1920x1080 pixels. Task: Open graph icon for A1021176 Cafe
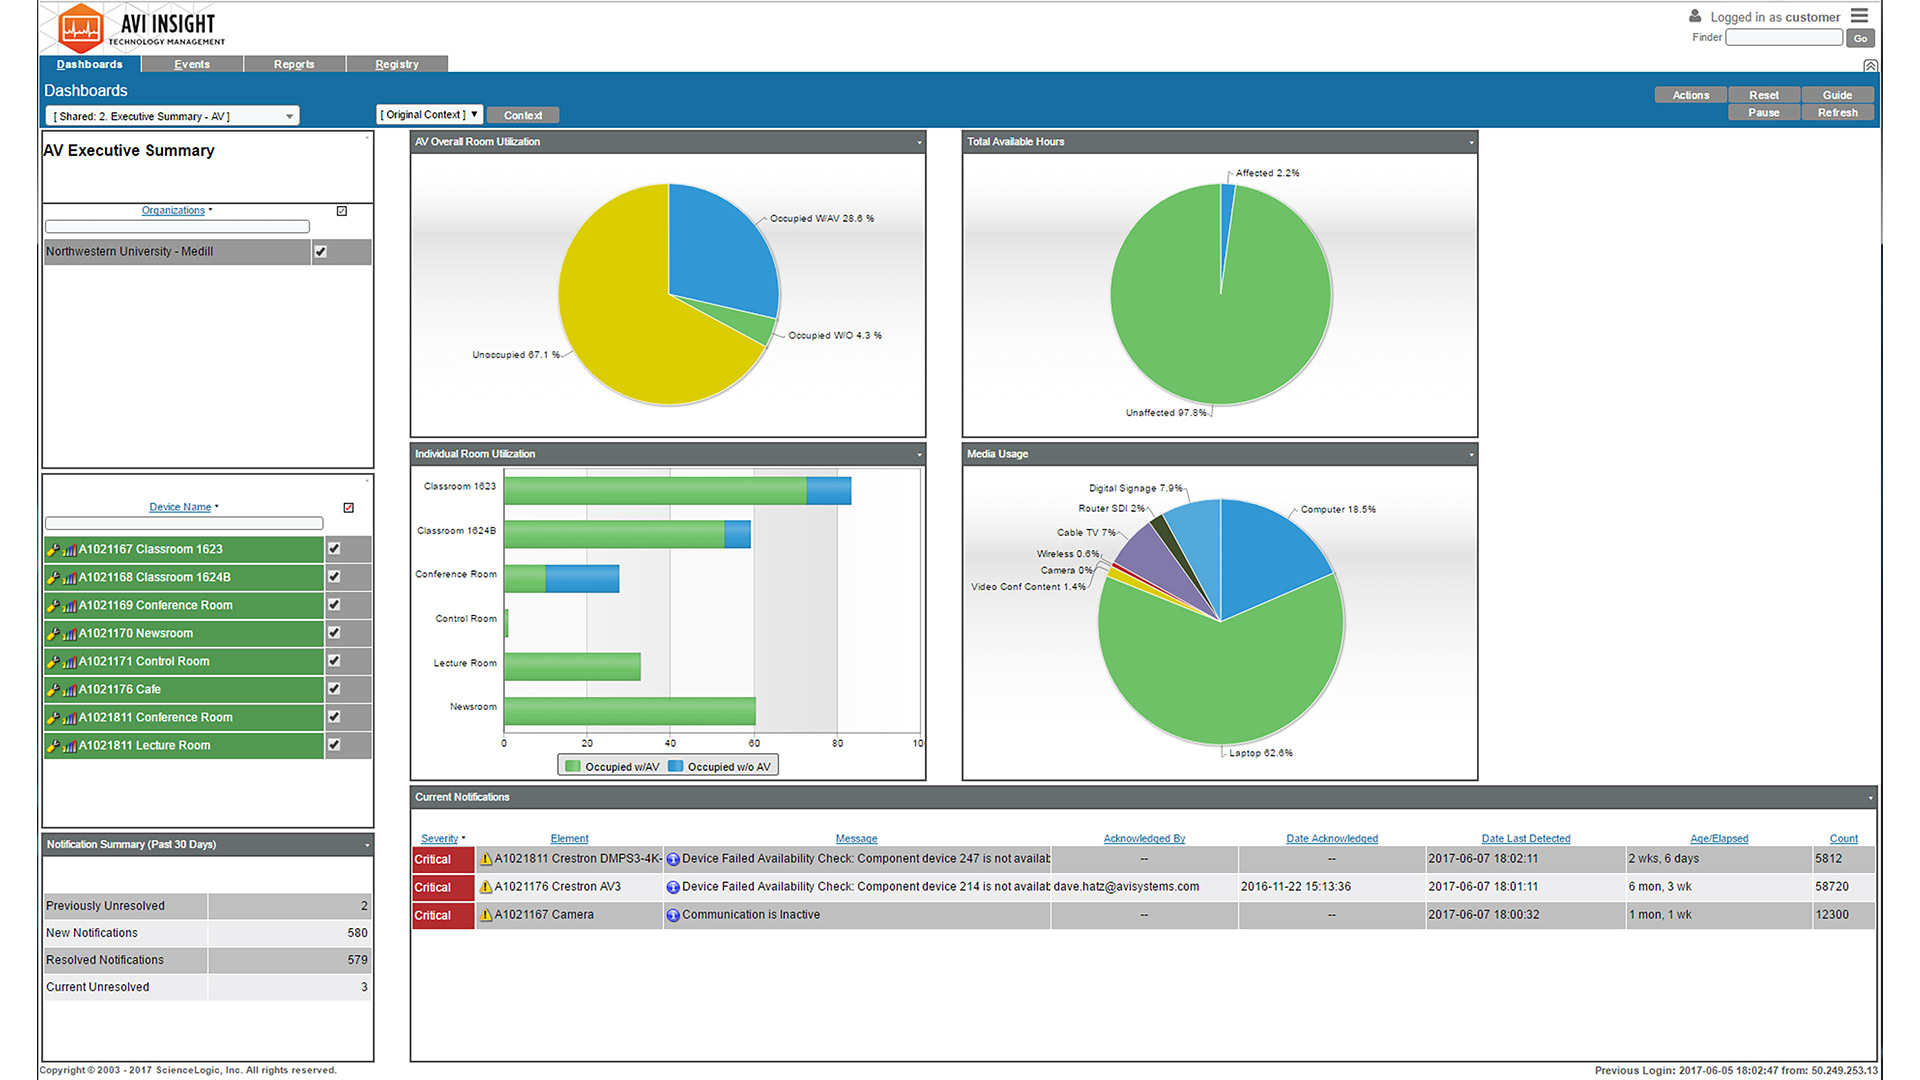[69, 689]
